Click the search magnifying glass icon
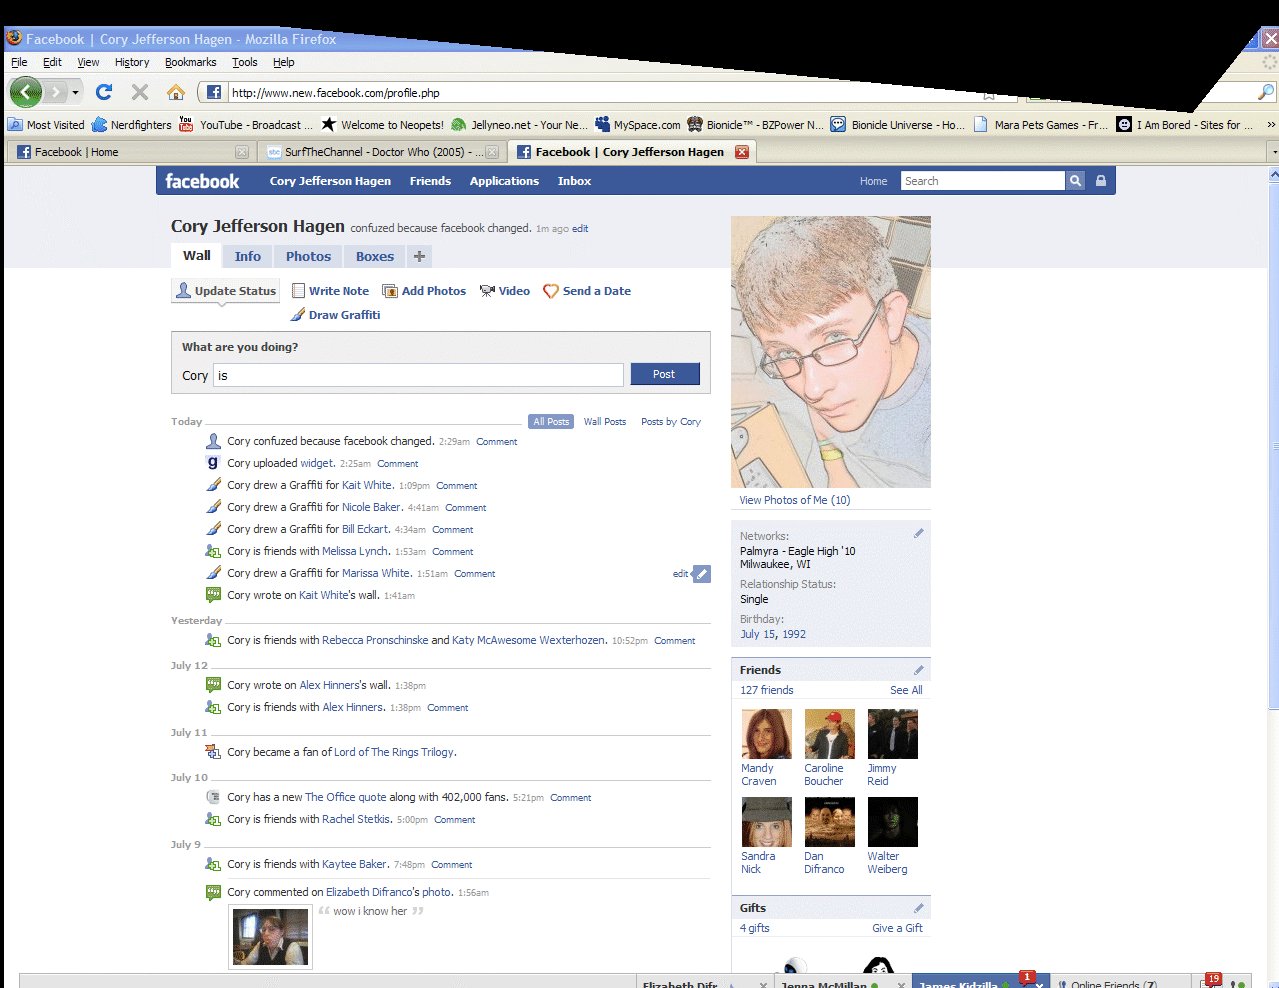1279x988 pixels. pos(1074,181)
